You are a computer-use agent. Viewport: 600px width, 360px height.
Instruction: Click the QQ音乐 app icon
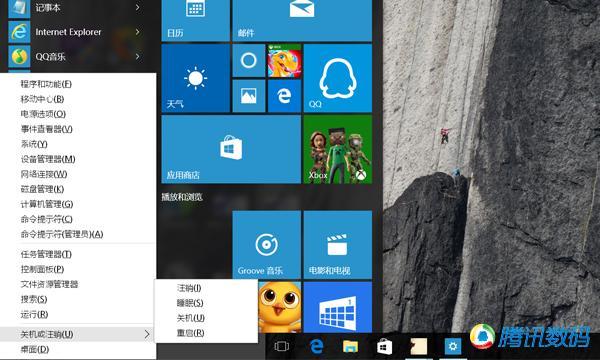tap(19, 57)
